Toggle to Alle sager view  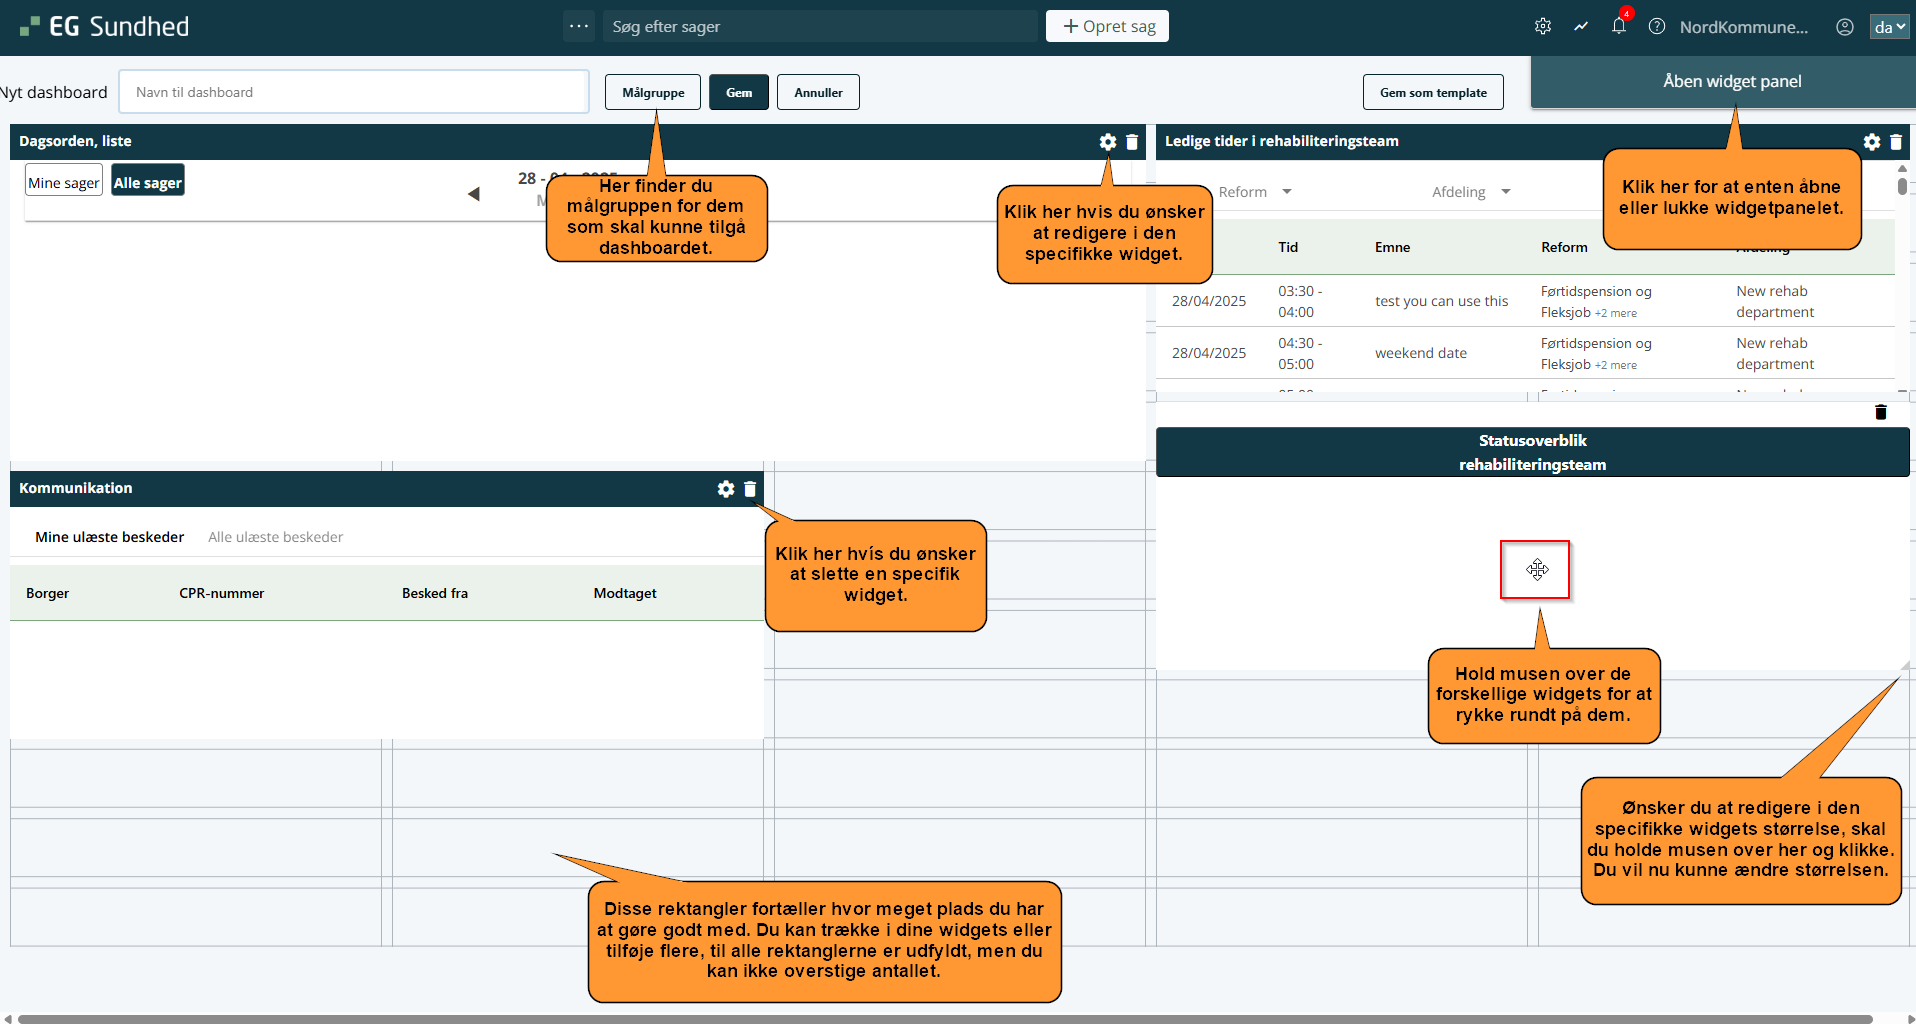[x=148, y=182]
